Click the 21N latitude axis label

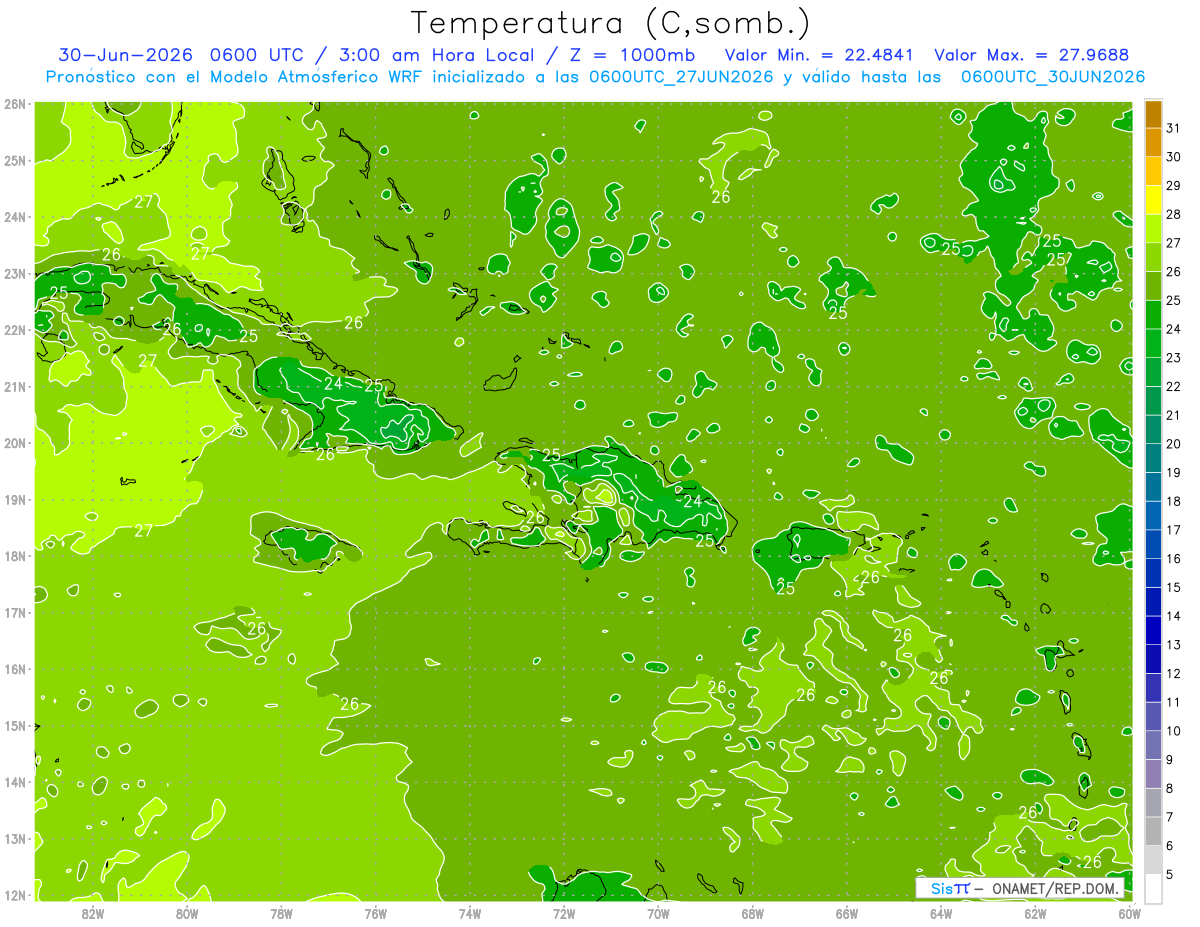15,387
